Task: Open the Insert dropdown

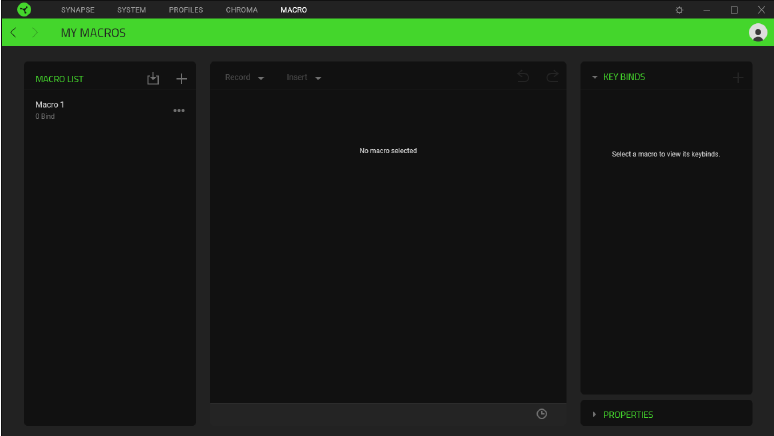Action: [304, 78]
